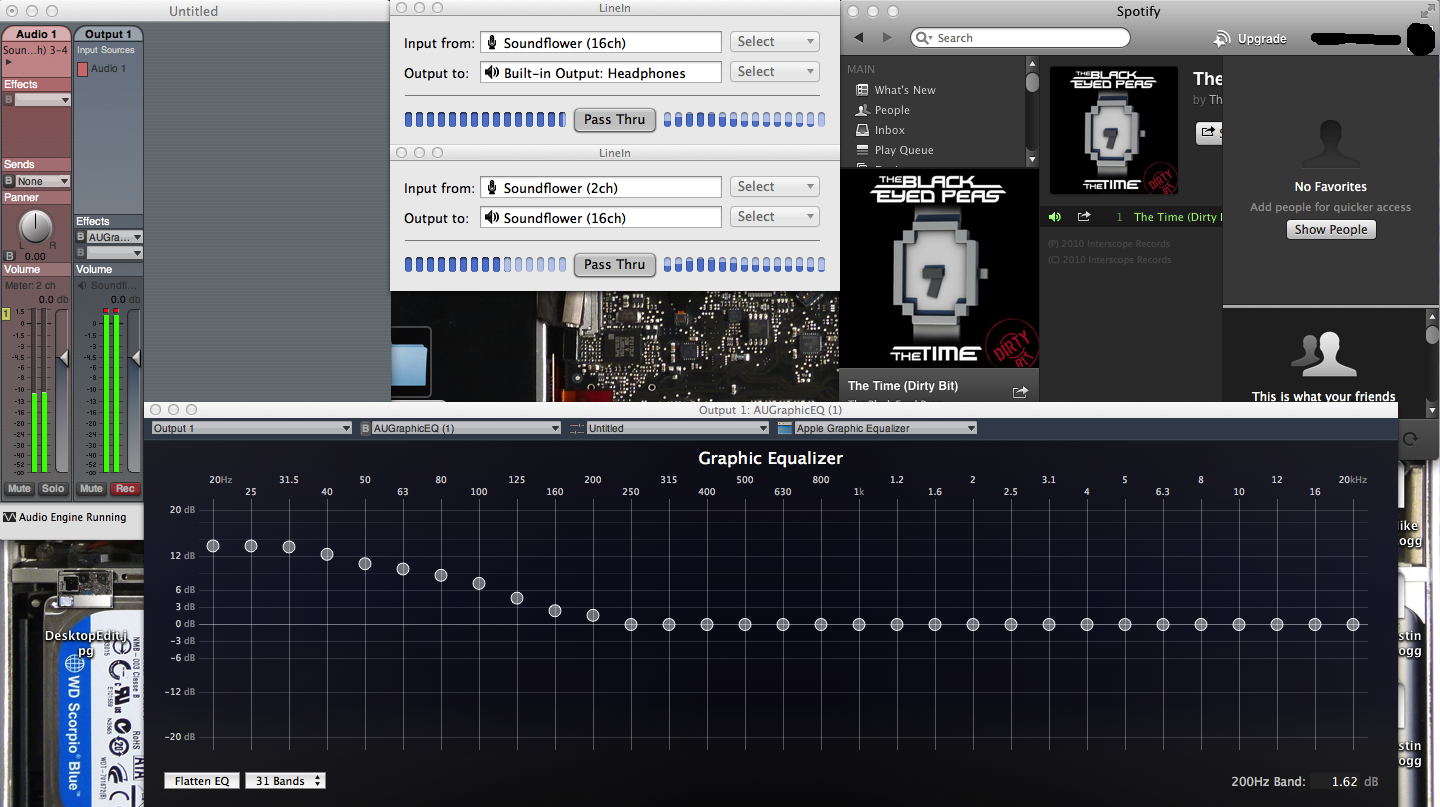Click the Show People button
Image resolution: width=1440 pixels, height=807 pixels.
1331,229
